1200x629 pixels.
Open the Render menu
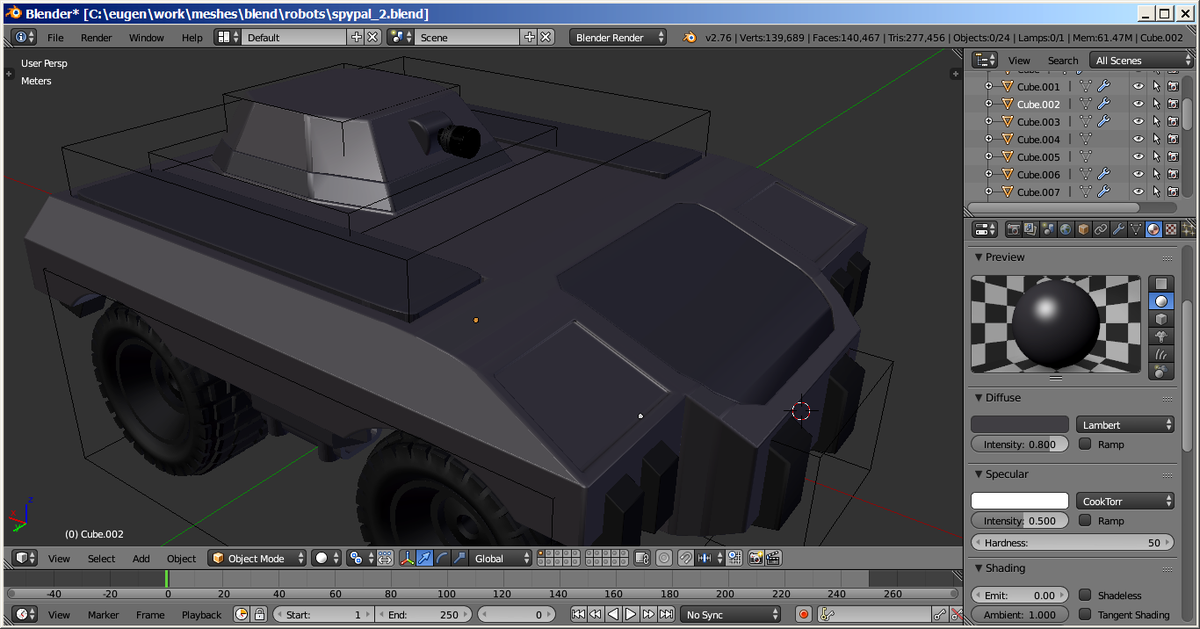tap(96, 37)
